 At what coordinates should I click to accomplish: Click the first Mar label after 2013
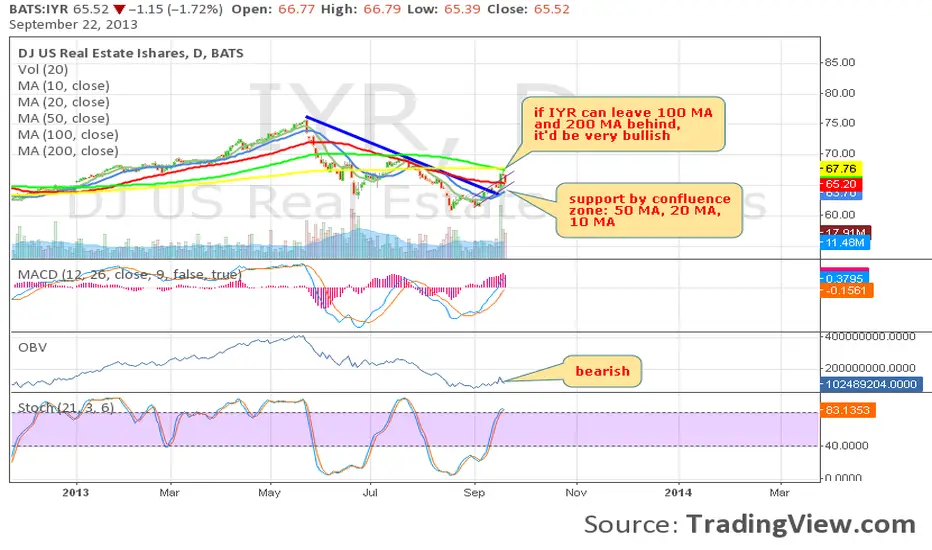click(x=169, y=492)
